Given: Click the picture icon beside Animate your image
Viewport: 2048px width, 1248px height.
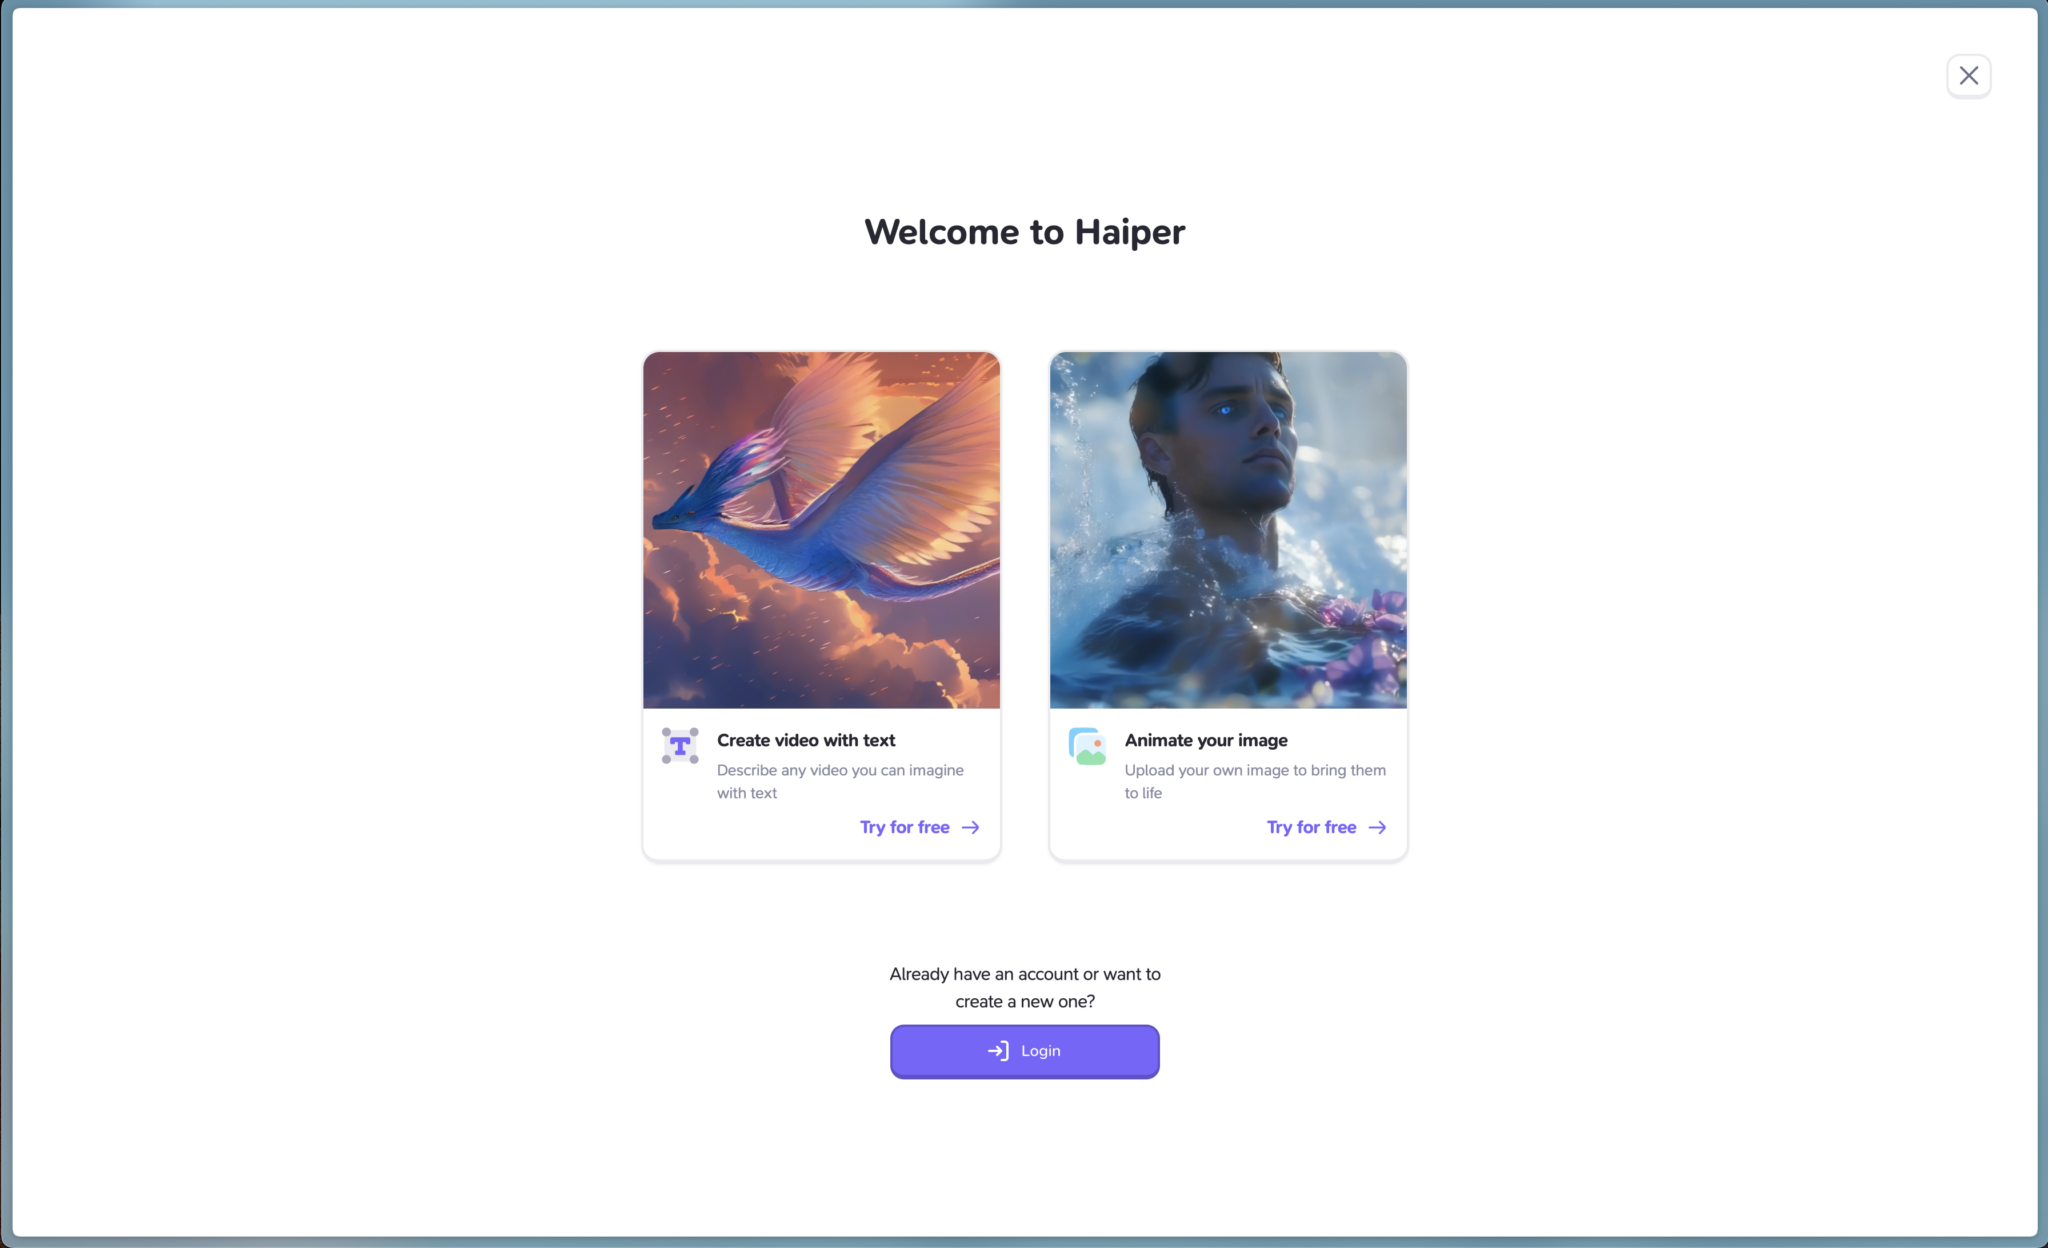Looking at the screenshot, I should 1087,746.
